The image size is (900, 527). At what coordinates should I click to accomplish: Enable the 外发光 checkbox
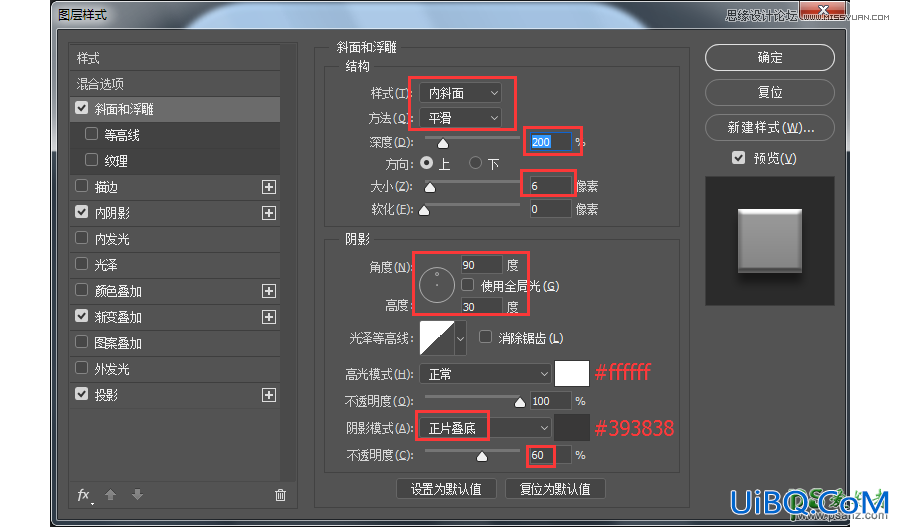[82, 368]
